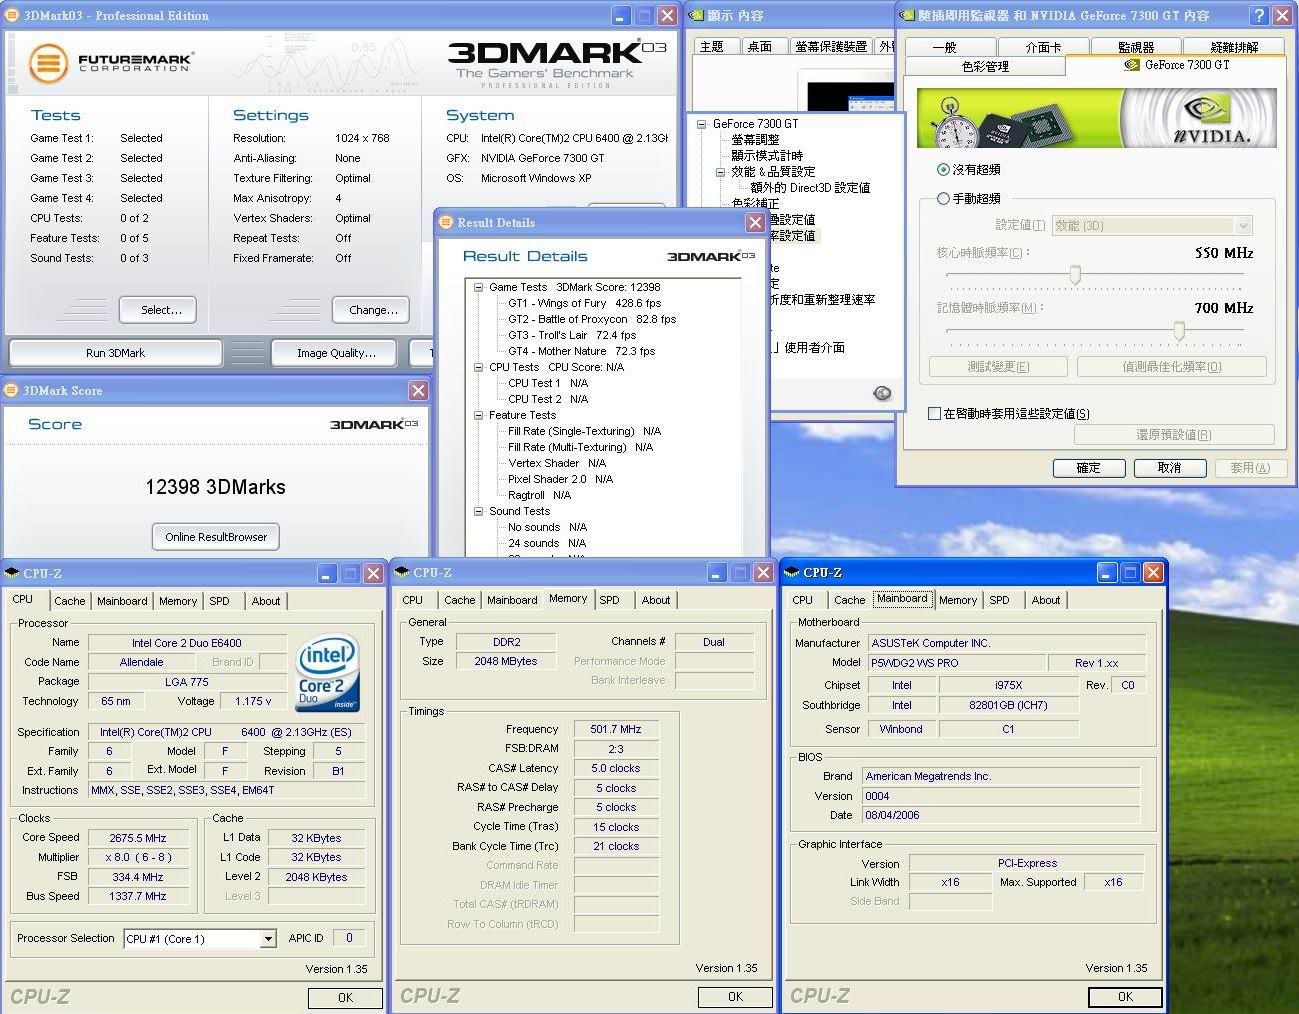Select 螢幕調整 in the NVIDIA tree
The height and width of the screenshot is (1014, 1299).
click(755, 140)
